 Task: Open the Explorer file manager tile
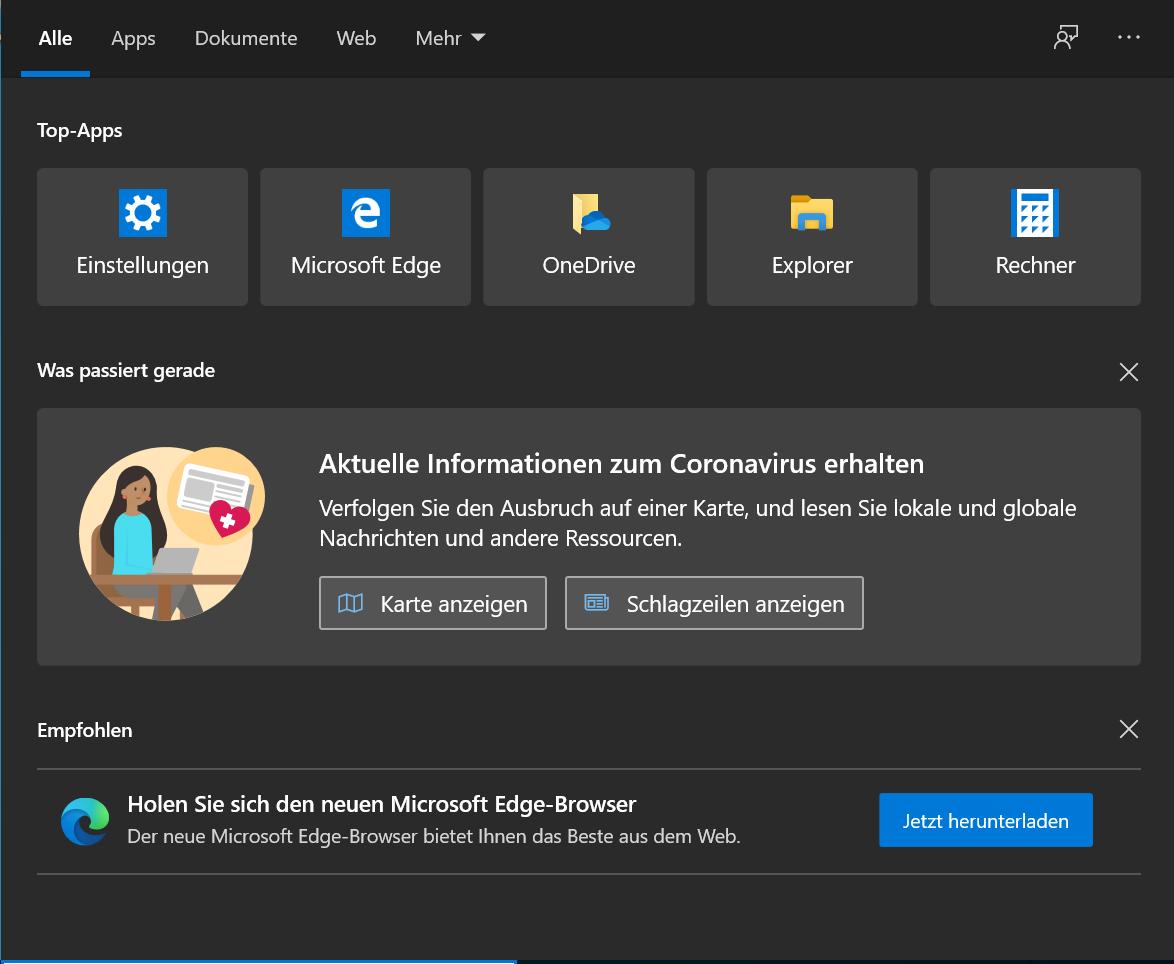(x=812, y=237)
